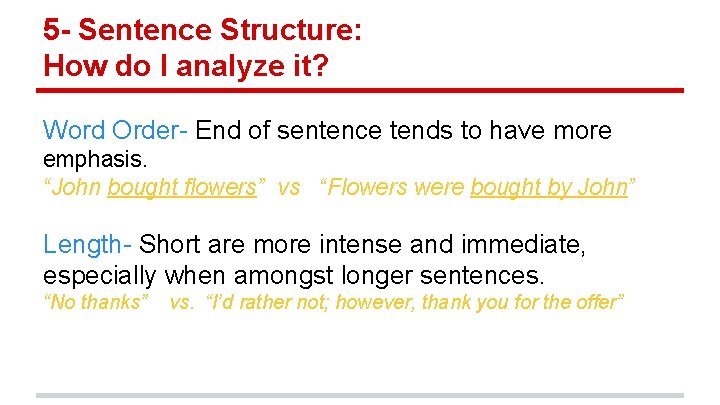Click the blue "Word Order-" label

(116, 131)
